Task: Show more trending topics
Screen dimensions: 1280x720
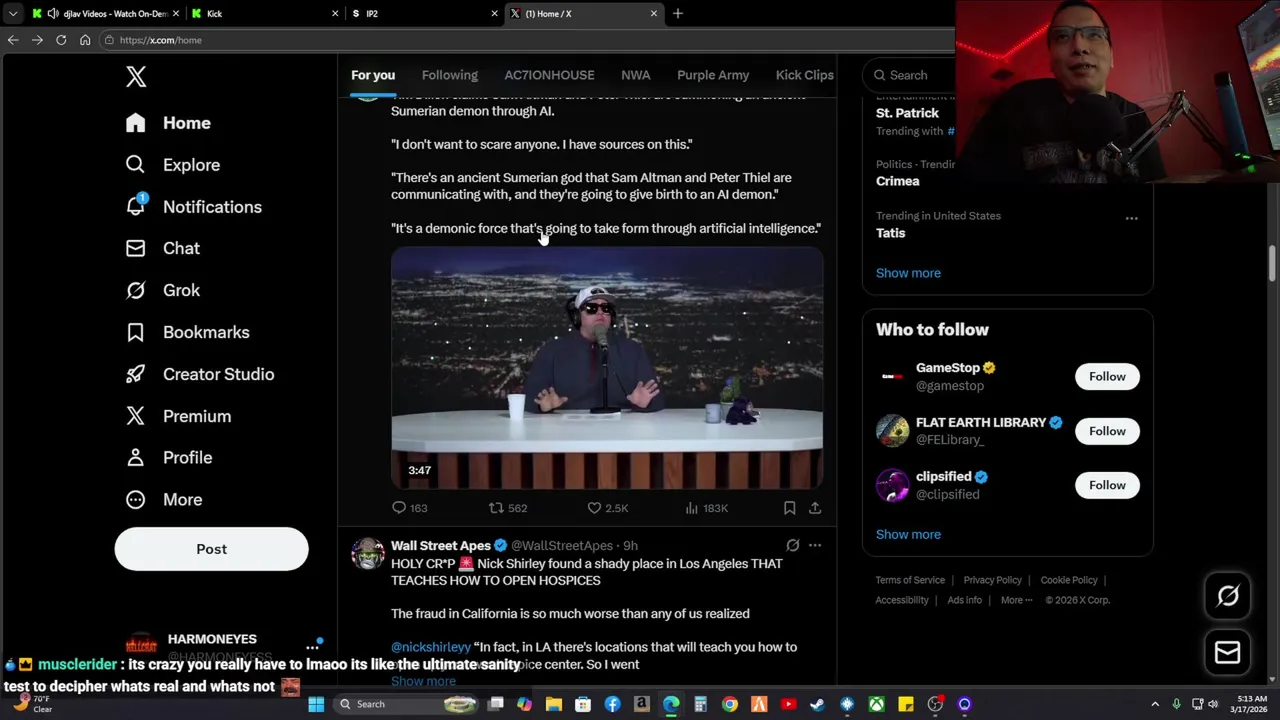Action: (x=908, y=273)
